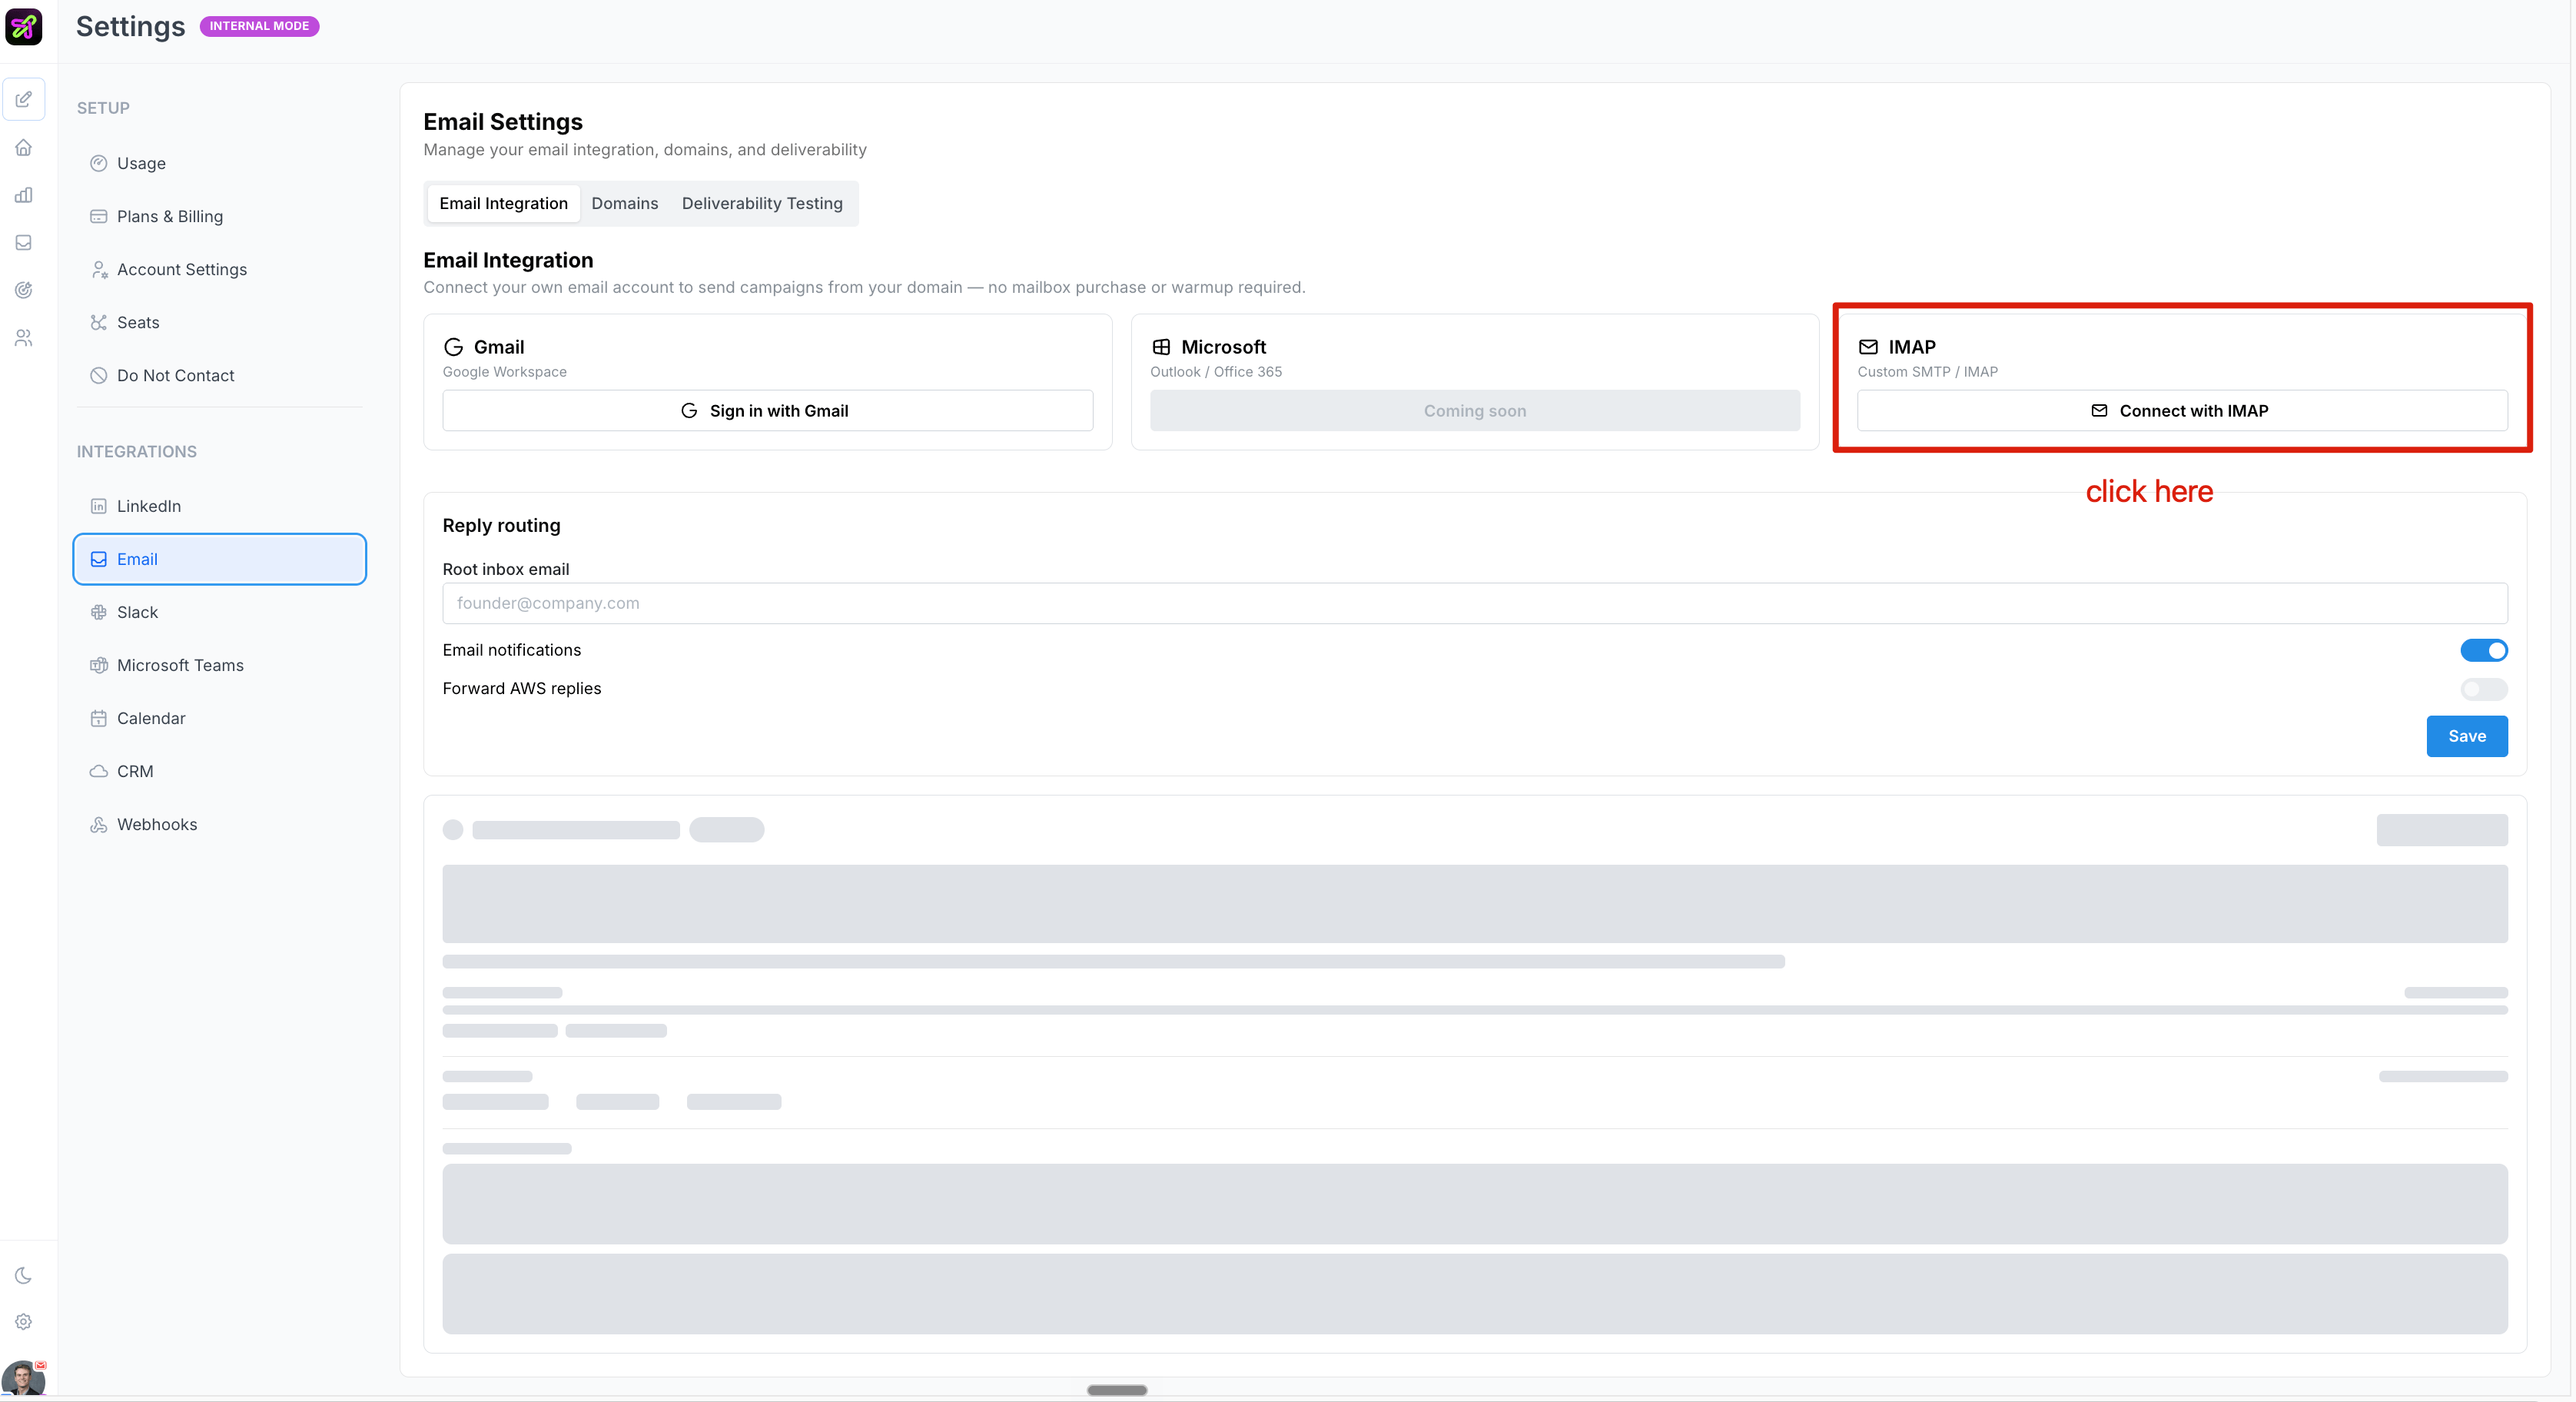Turn off Email notifications toggle
This screenshot has width=2576, height=1402.
pos(2484,650)
